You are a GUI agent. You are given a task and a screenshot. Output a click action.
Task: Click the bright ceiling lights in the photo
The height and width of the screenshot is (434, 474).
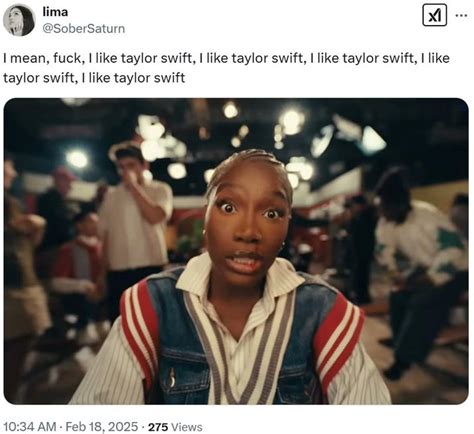(x=292, y=122)
